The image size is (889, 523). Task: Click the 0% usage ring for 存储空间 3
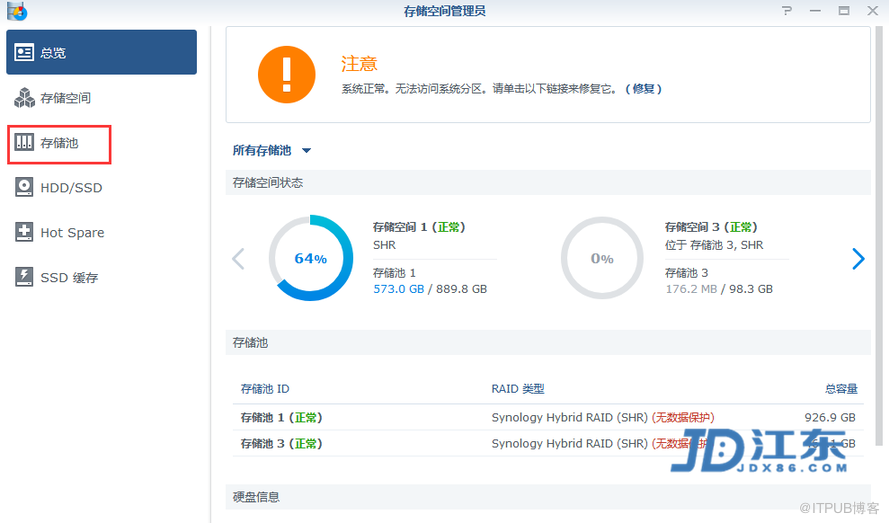(602, 258)
